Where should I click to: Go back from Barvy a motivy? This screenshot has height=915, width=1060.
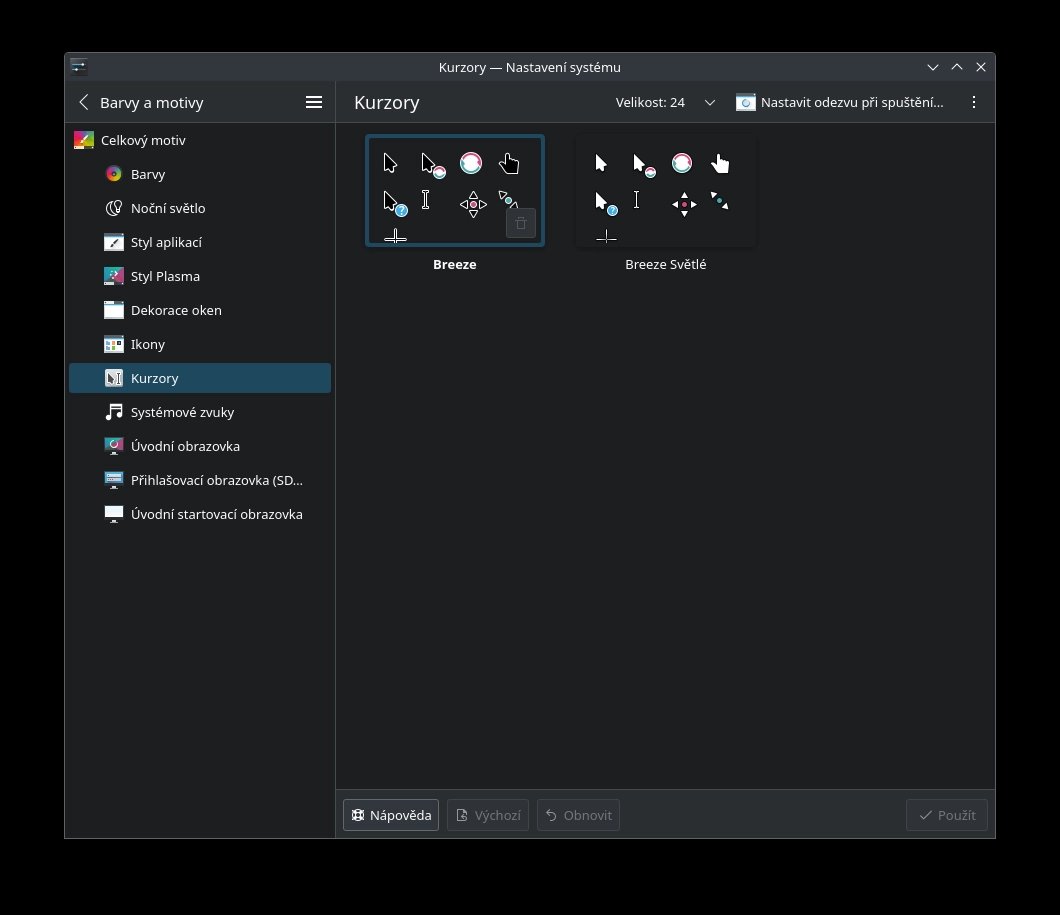(x=84, y=102)
